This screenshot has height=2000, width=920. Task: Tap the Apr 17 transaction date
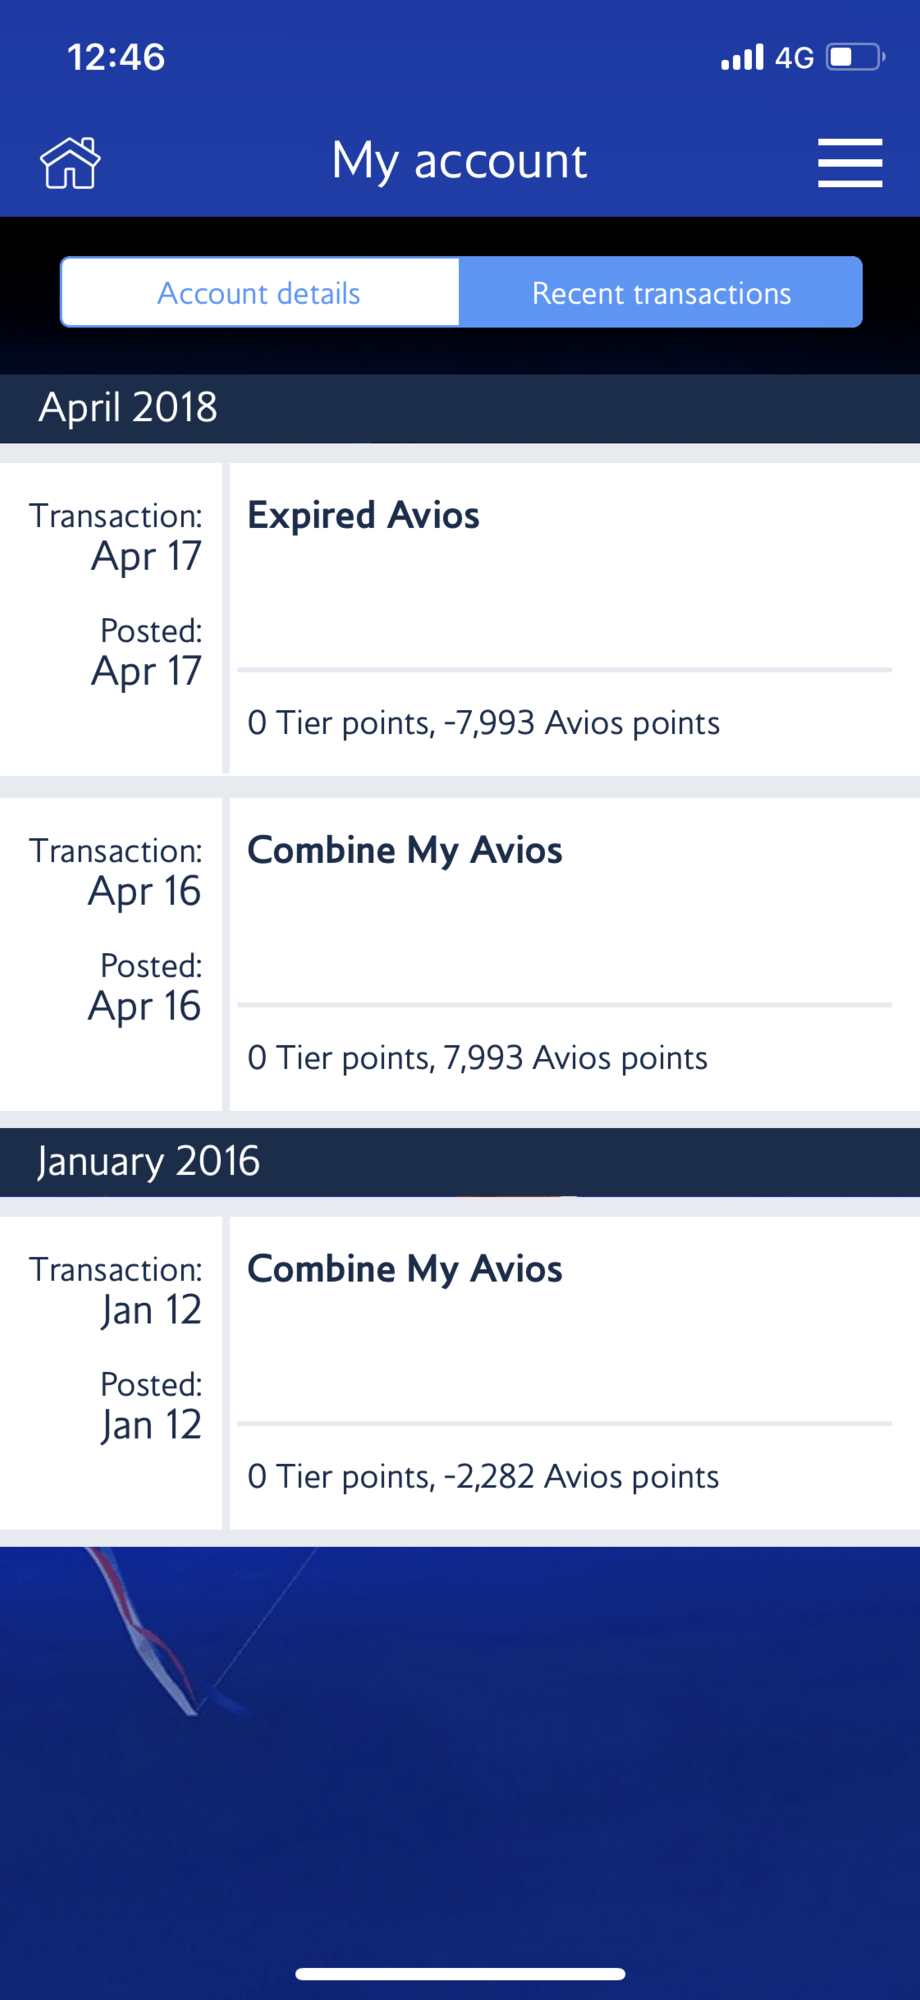[x=146, y=556]
